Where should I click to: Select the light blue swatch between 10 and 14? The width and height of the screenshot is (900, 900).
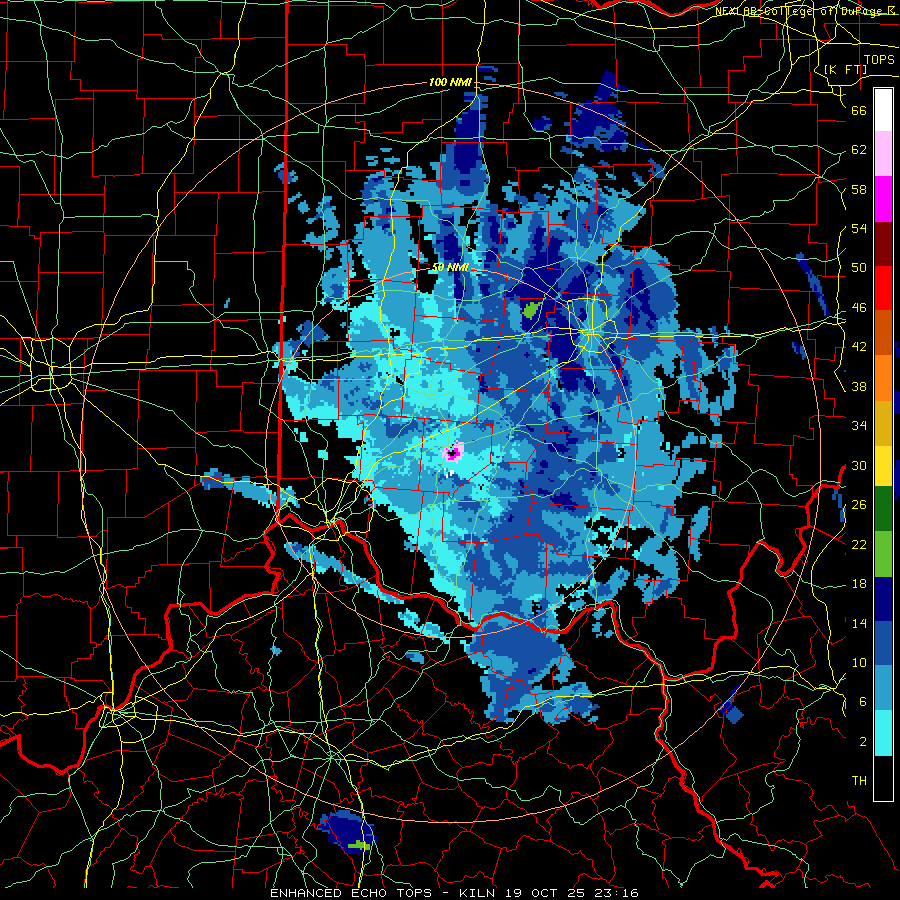tap(883, 689)
